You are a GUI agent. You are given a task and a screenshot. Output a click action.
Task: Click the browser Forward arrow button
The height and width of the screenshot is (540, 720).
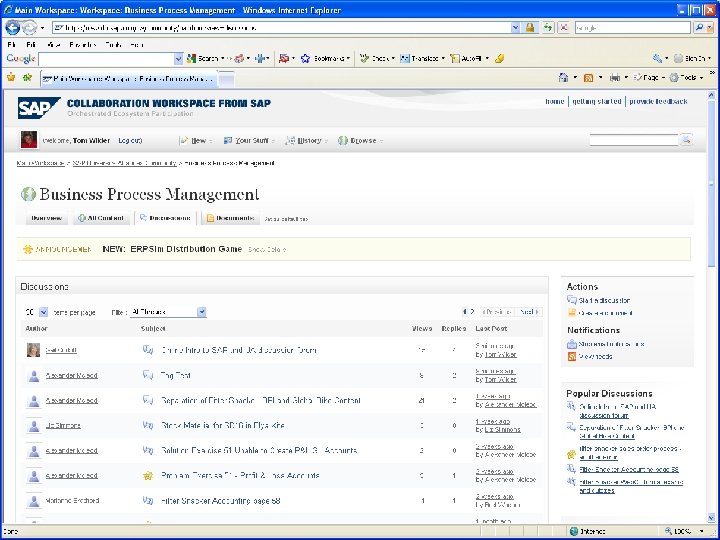click(x=29, y=28)
